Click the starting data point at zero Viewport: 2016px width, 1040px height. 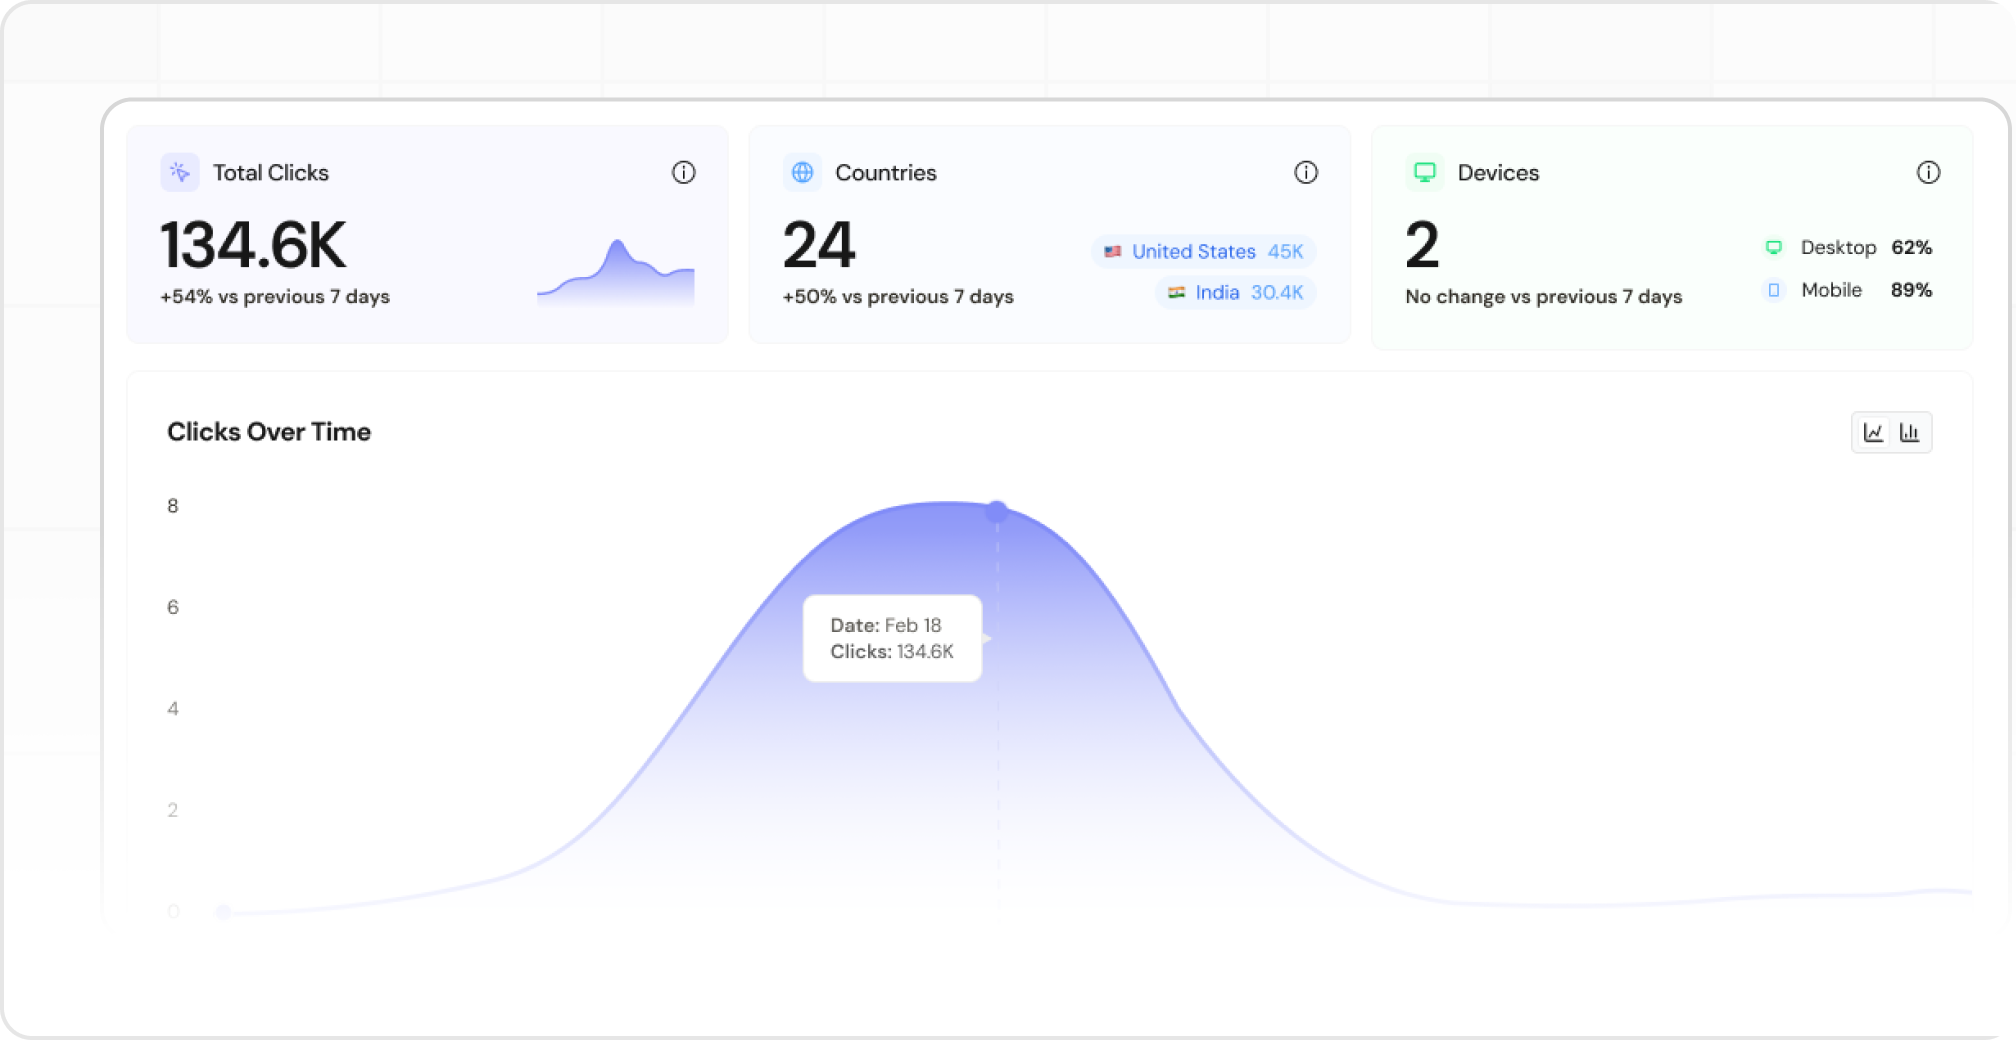[x=224, y=911]
